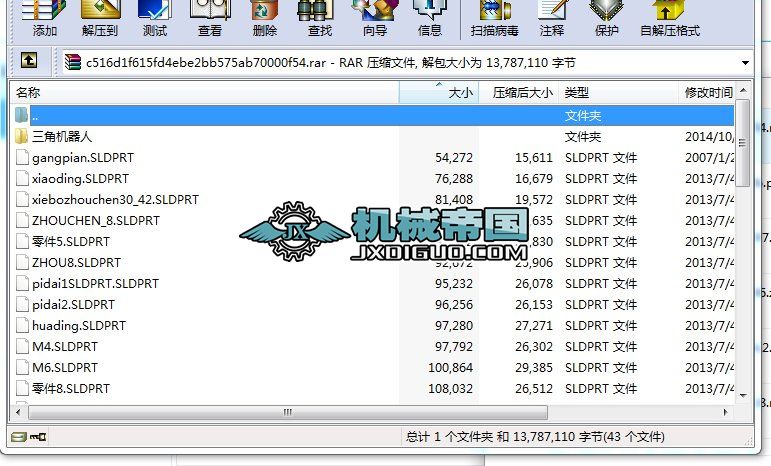The image size is (771, 466).
Task: Click the file icon for M4.SLDPRT
Action: pos(22,347)
